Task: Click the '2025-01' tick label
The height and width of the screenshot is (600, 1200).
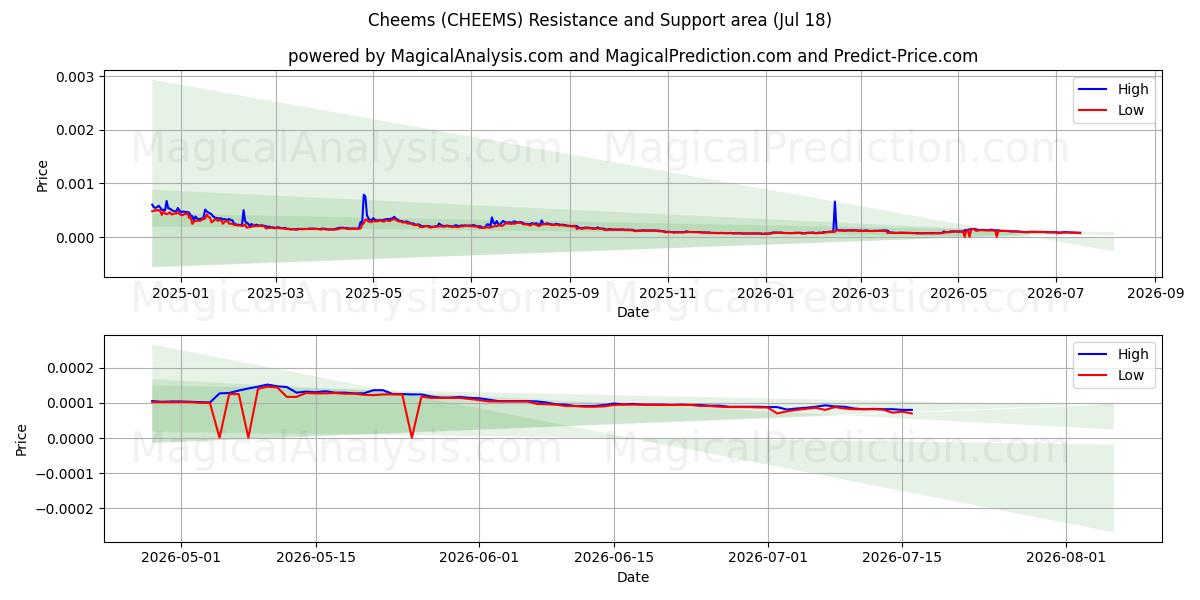Action: [181, 293]
